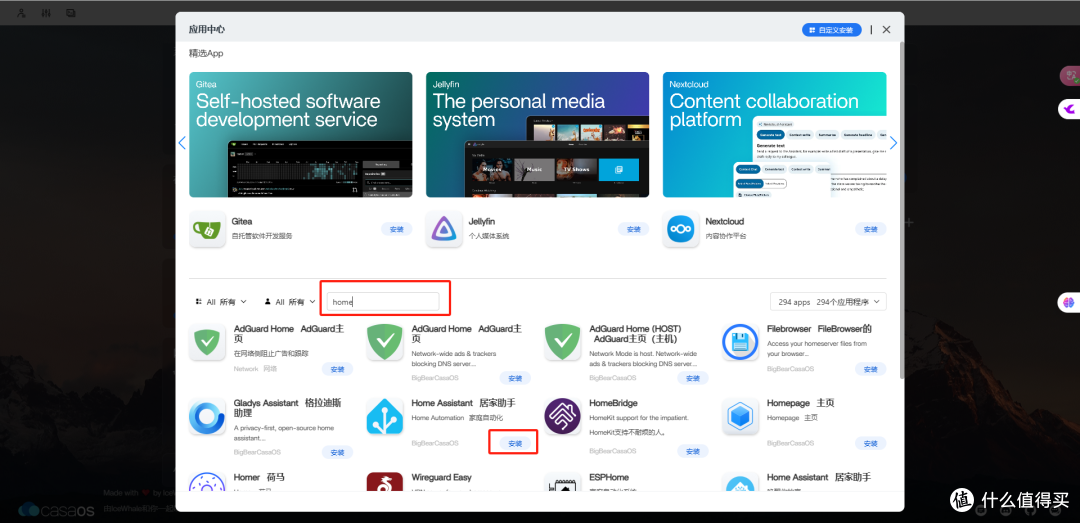
Task: Open the Wireguard Easy dragon icon
Action: pyautogui.click(x=385, y=482)
